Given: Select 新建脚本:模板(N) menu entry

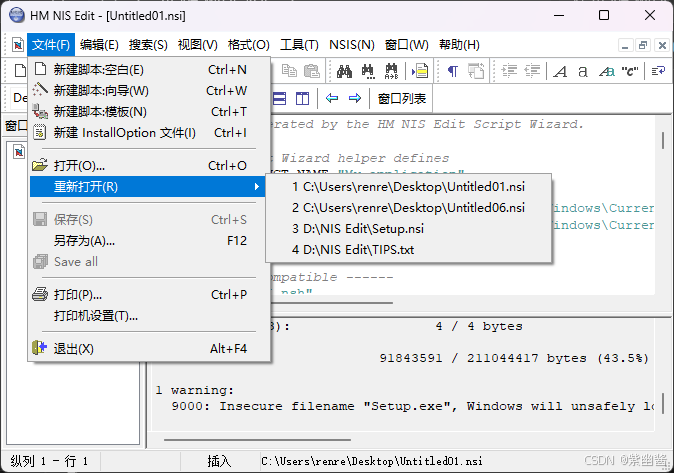Looking at the screenshot, I should (x=149, y=112).
